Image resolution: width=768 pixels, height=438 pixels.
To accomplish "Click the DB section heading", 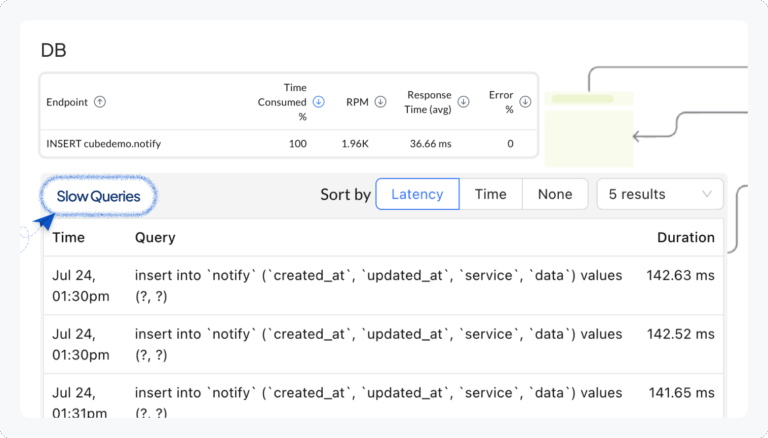I will point(53,50).
